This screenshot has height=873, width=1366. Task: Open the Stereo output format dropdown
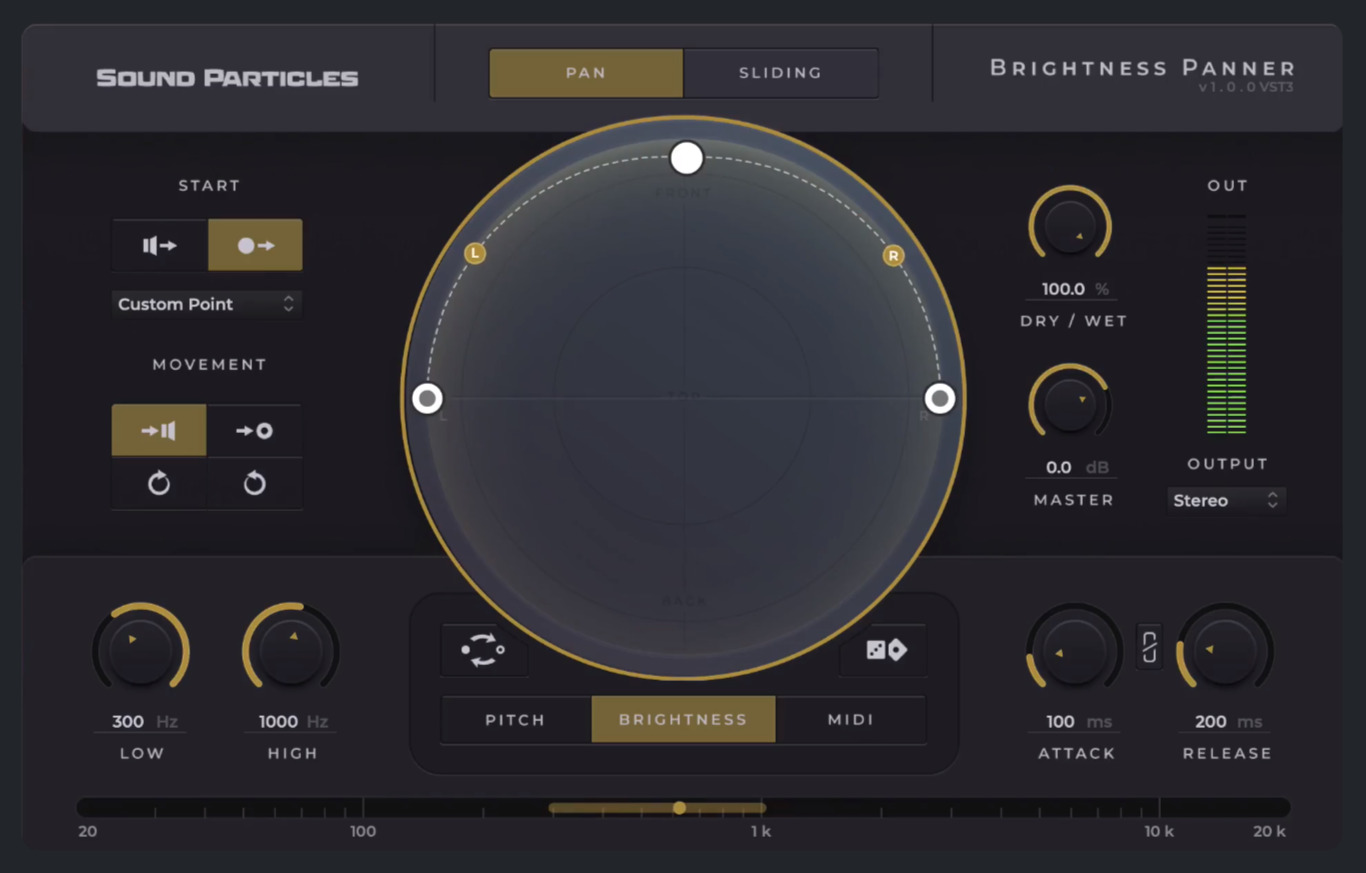coord(1226,500)
